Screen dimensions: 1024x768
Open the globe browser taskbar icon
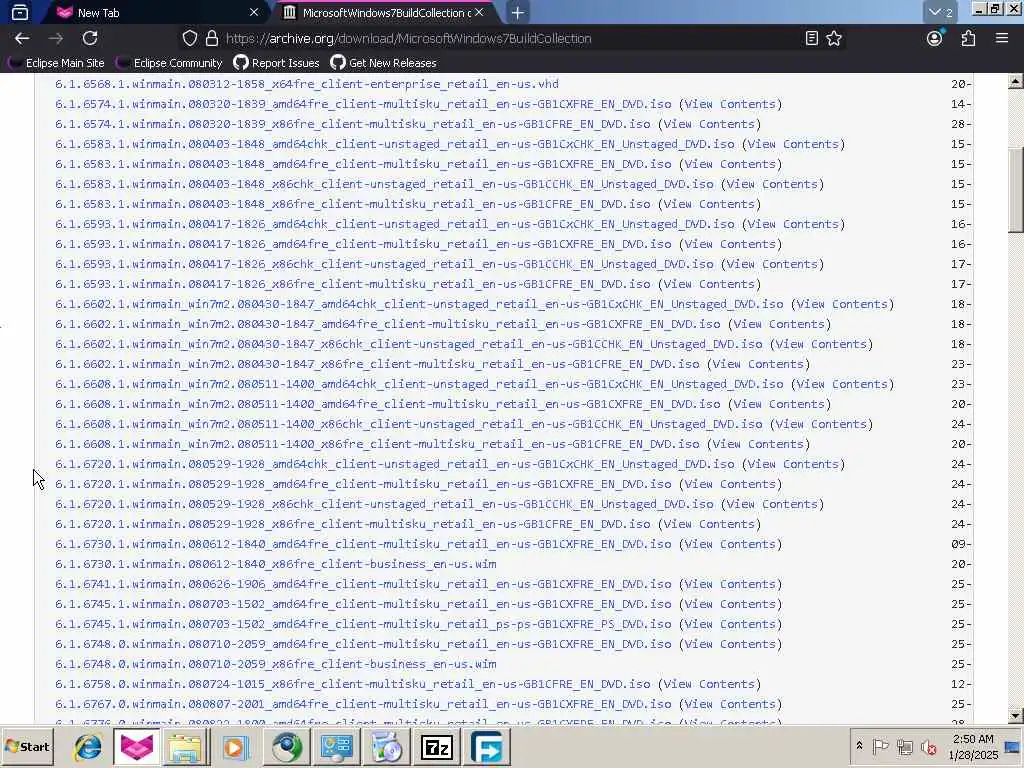click(286, 747)
